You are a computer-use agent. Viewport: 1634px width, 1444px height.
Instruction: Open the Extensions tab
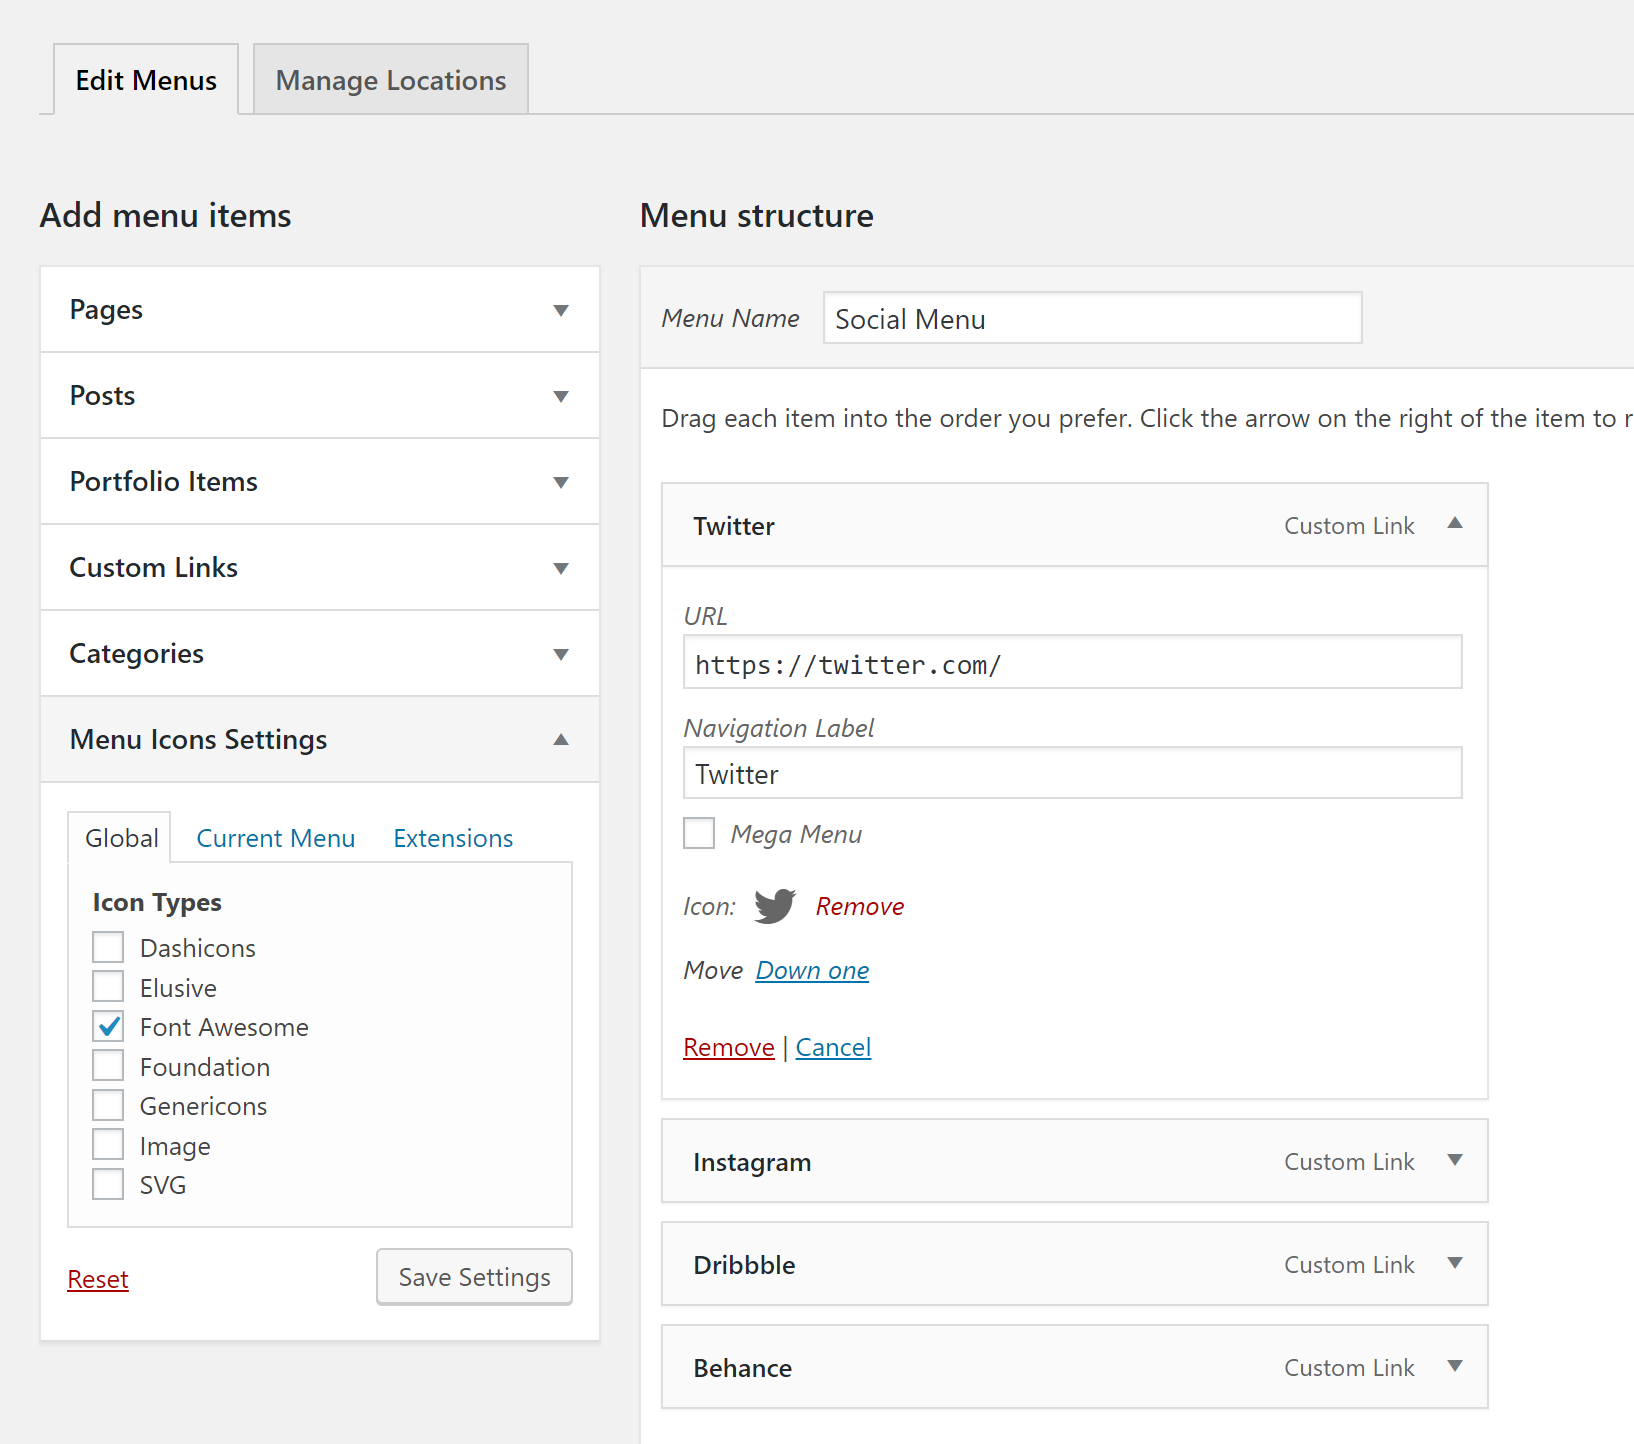coord(453,838)
